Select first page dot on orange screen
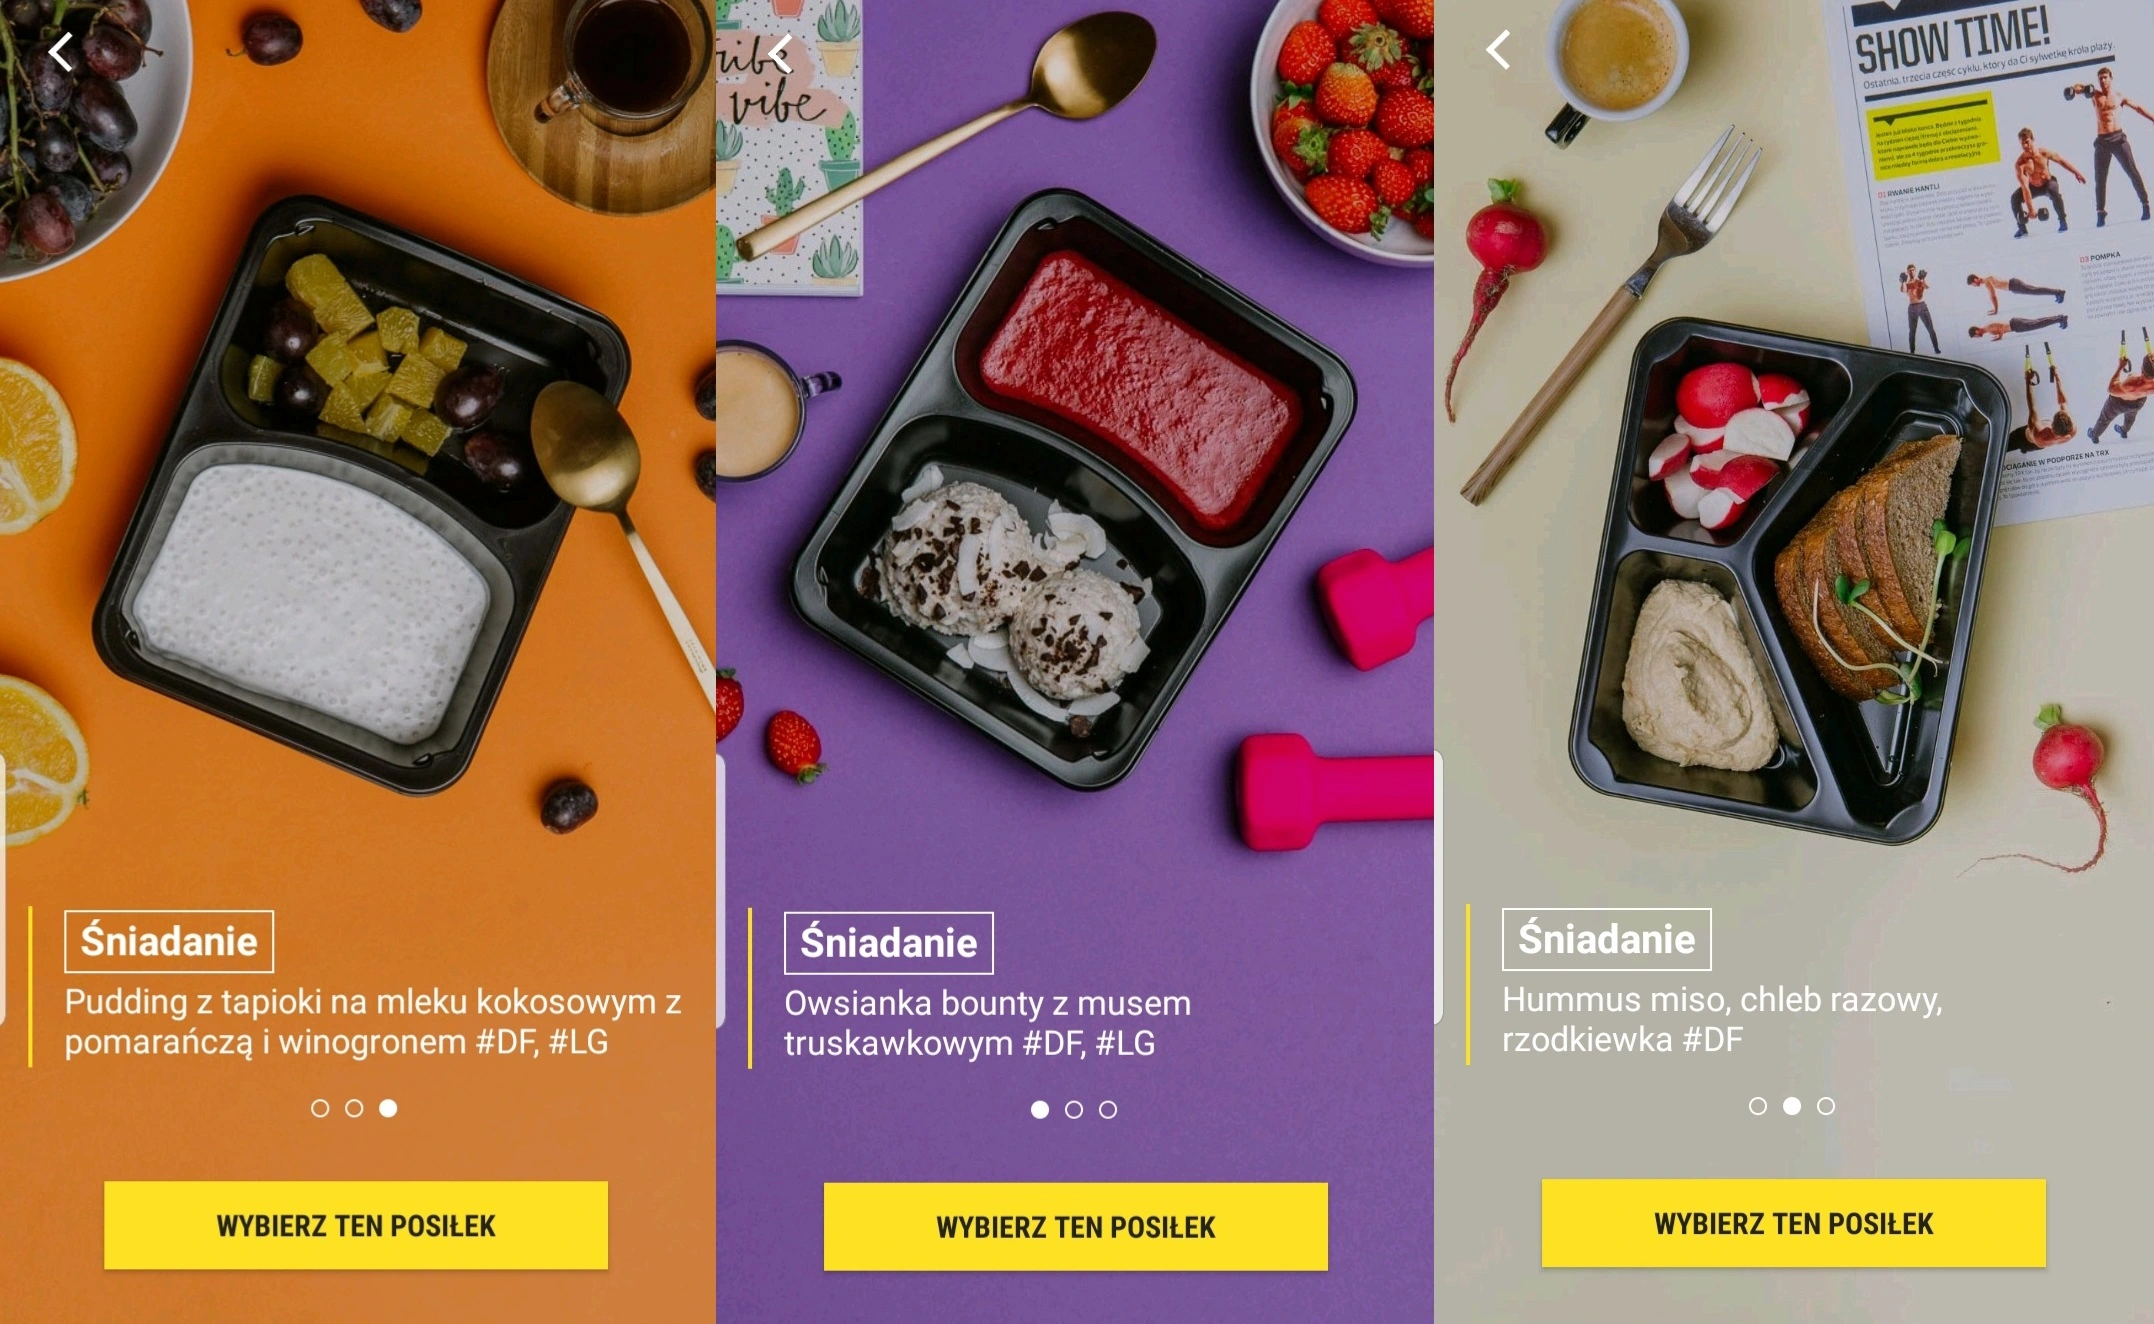 point(320,1108)
